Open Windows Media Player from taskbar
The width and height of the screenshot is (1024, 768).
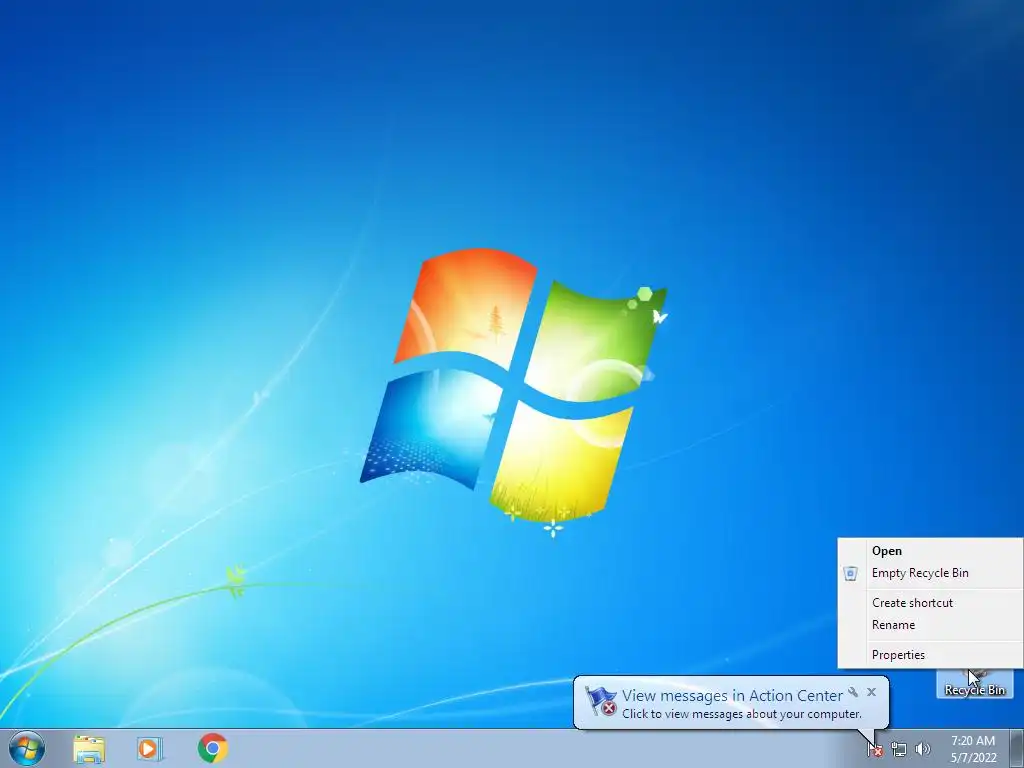point(150,748)
